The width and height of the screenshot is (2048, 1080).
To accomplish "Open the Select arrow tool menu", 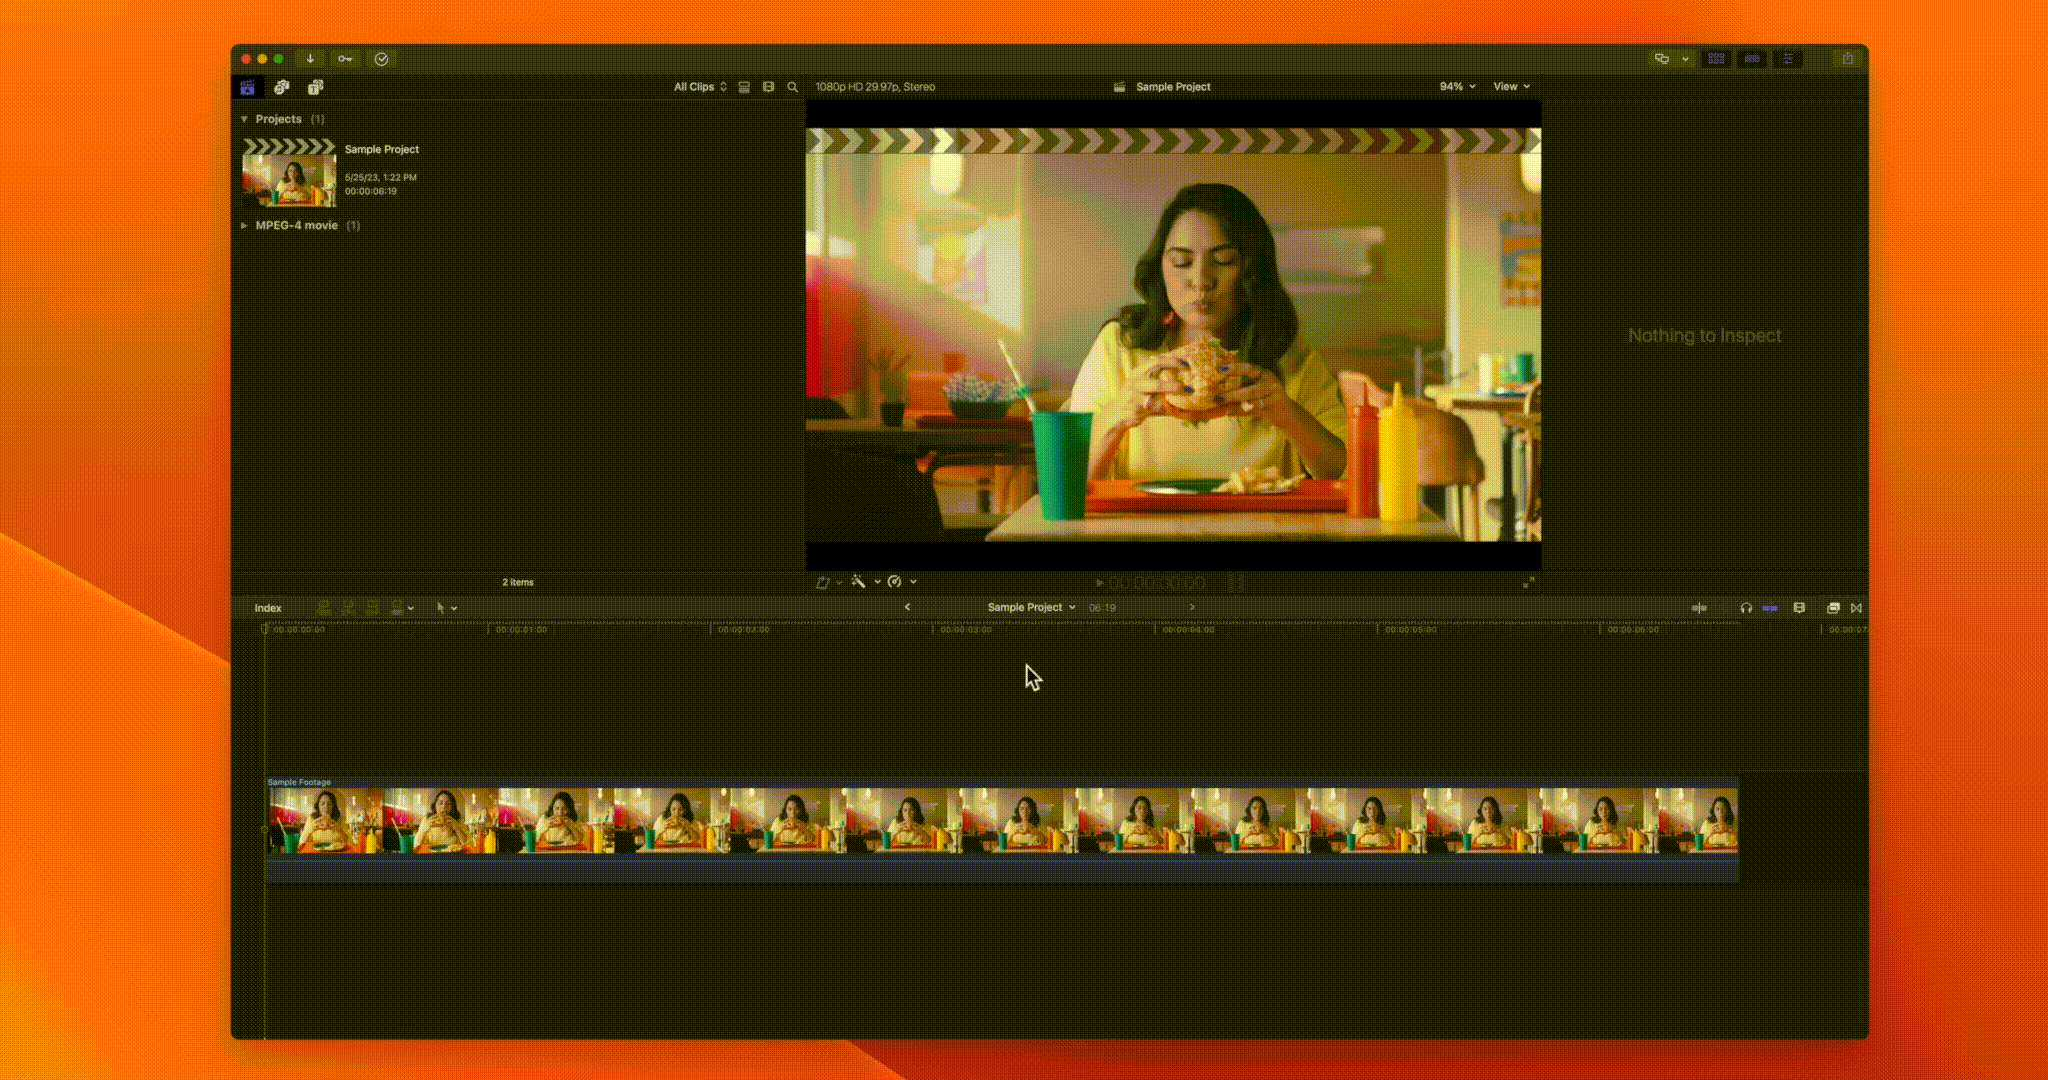I will point(446,608).
